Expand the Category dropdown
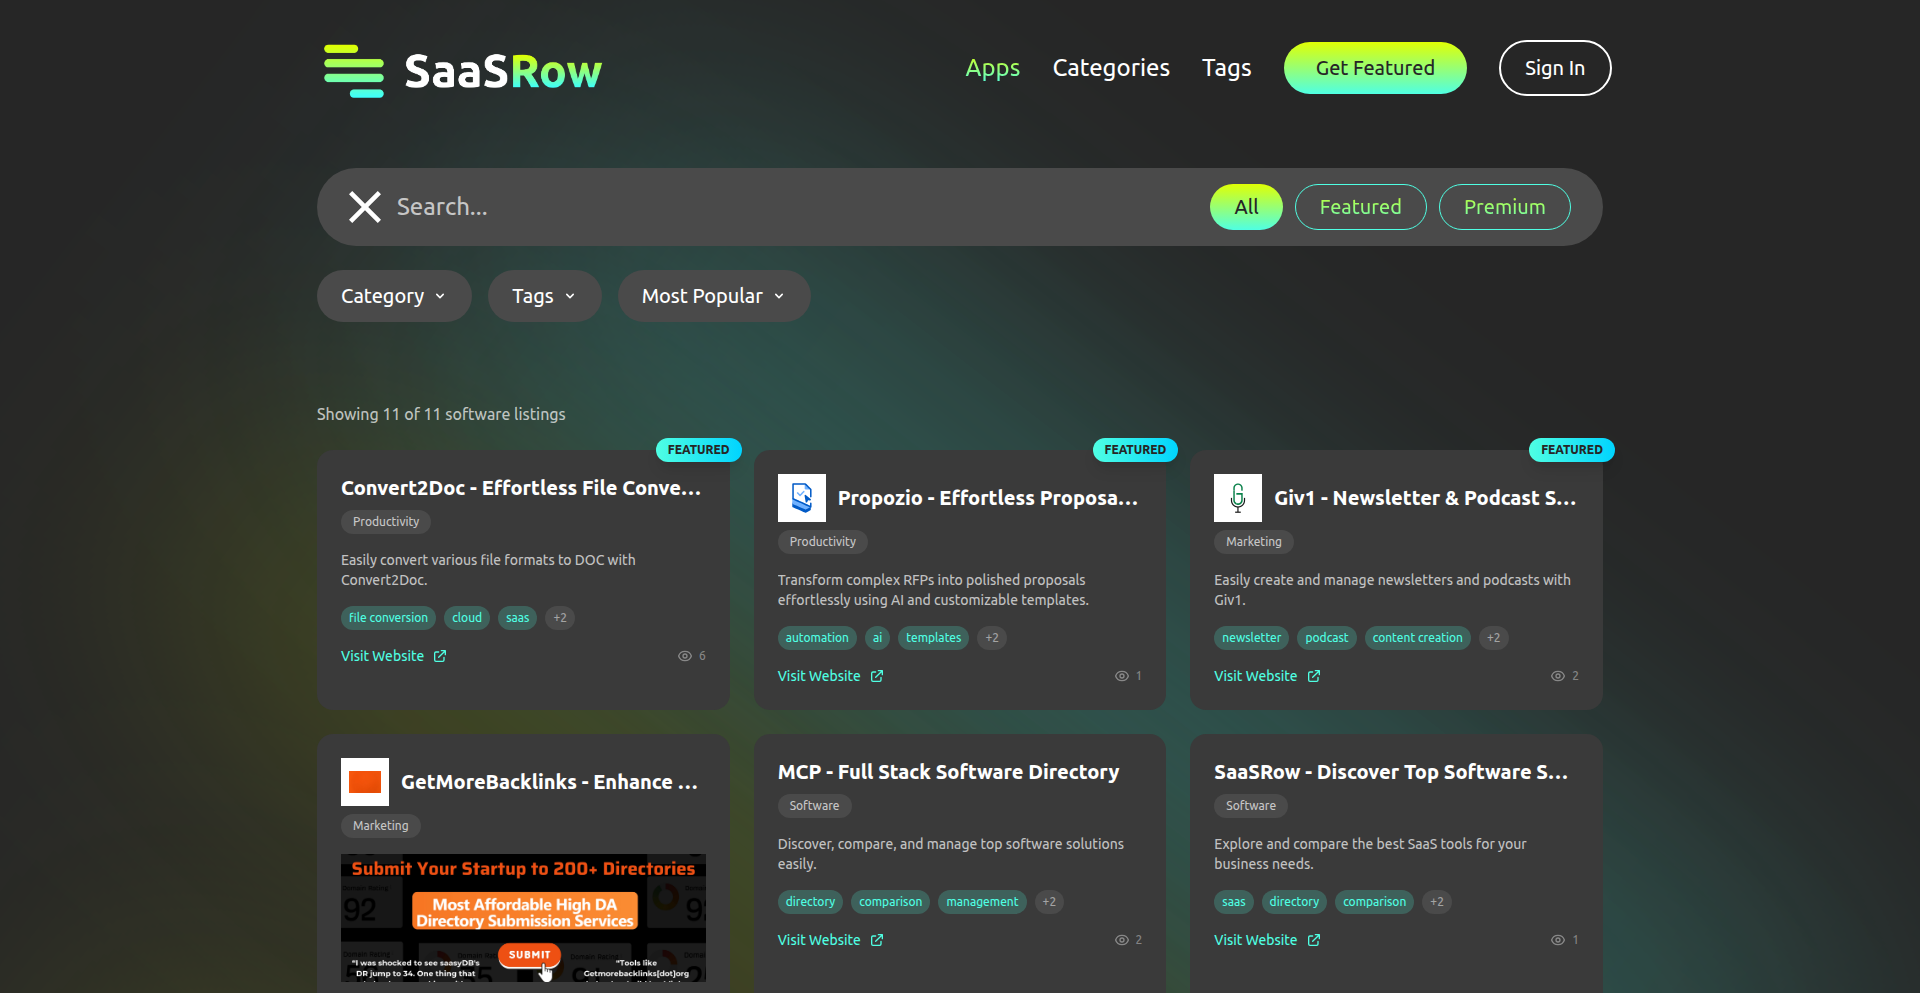 pyautogui.click(x=394, y=296)
